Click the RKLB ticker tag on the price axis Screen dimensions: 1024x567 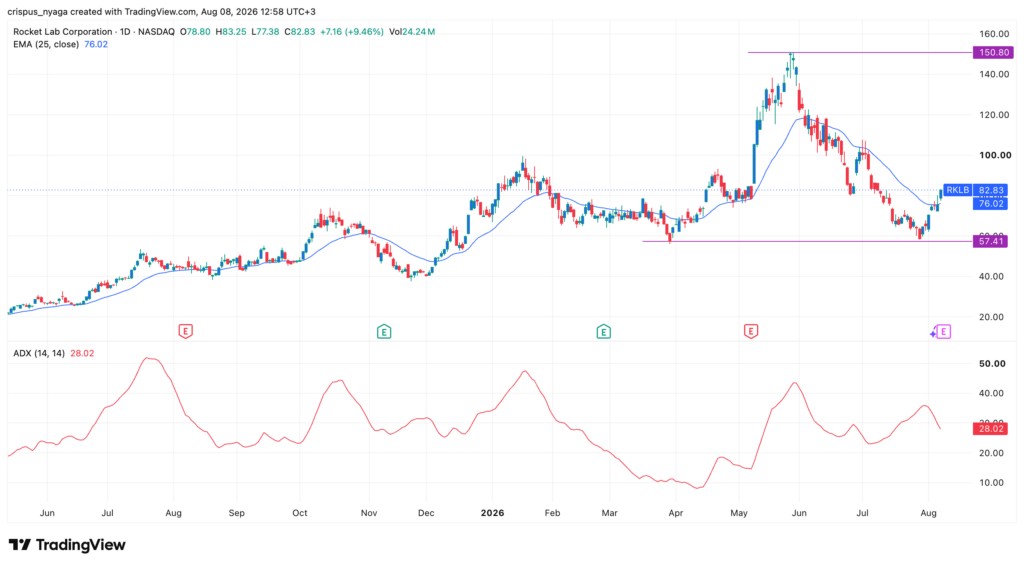pos(957,190)
